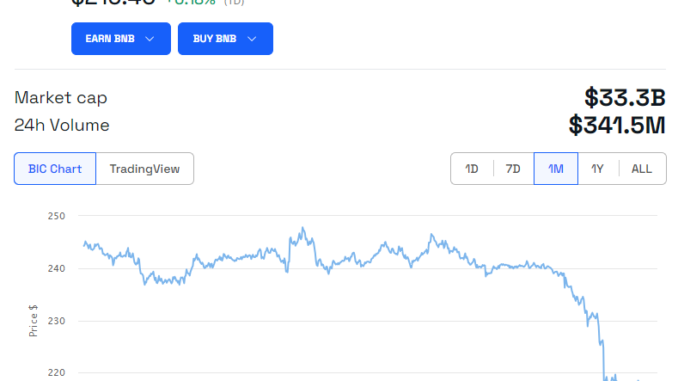
Task: Select the 1M time range
Action: (556, 169)
